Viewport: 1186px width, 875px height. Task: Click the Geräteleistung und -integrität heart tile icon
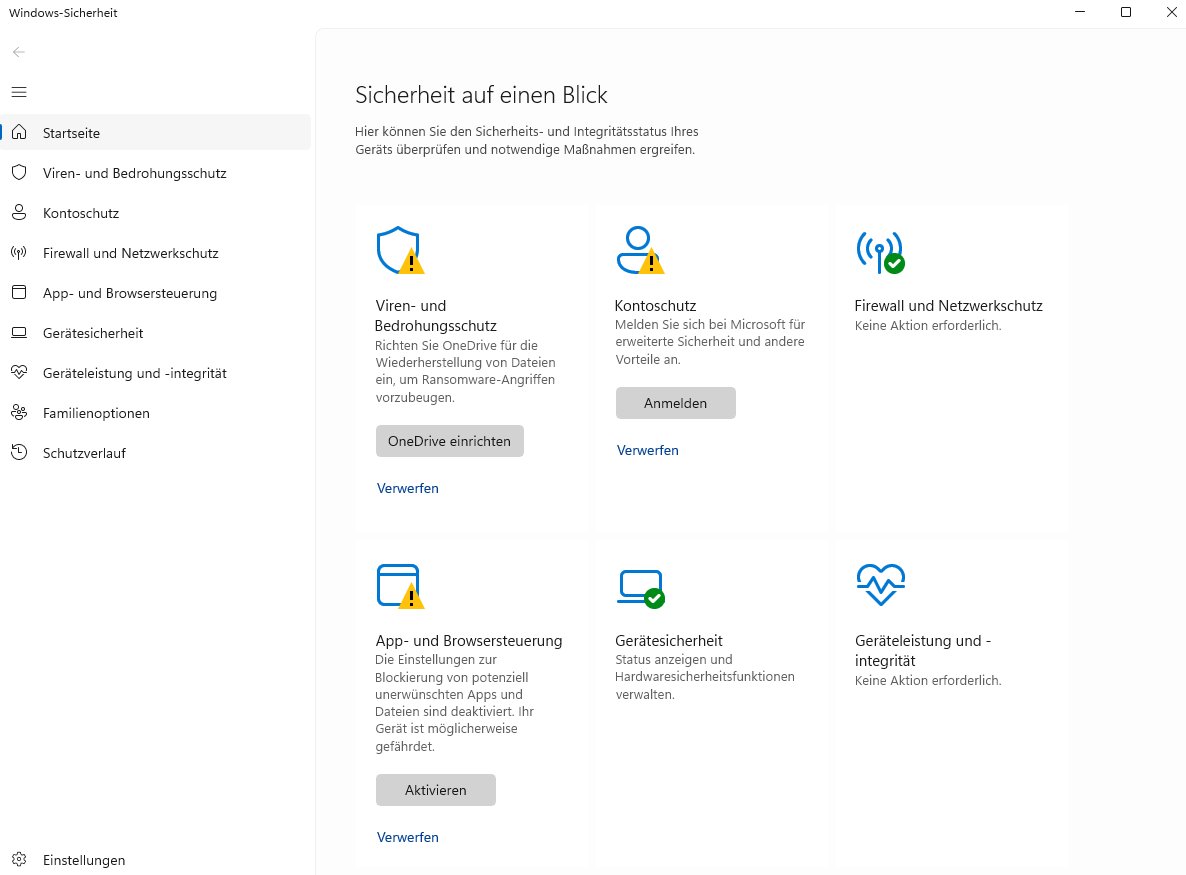pos(880,585)
